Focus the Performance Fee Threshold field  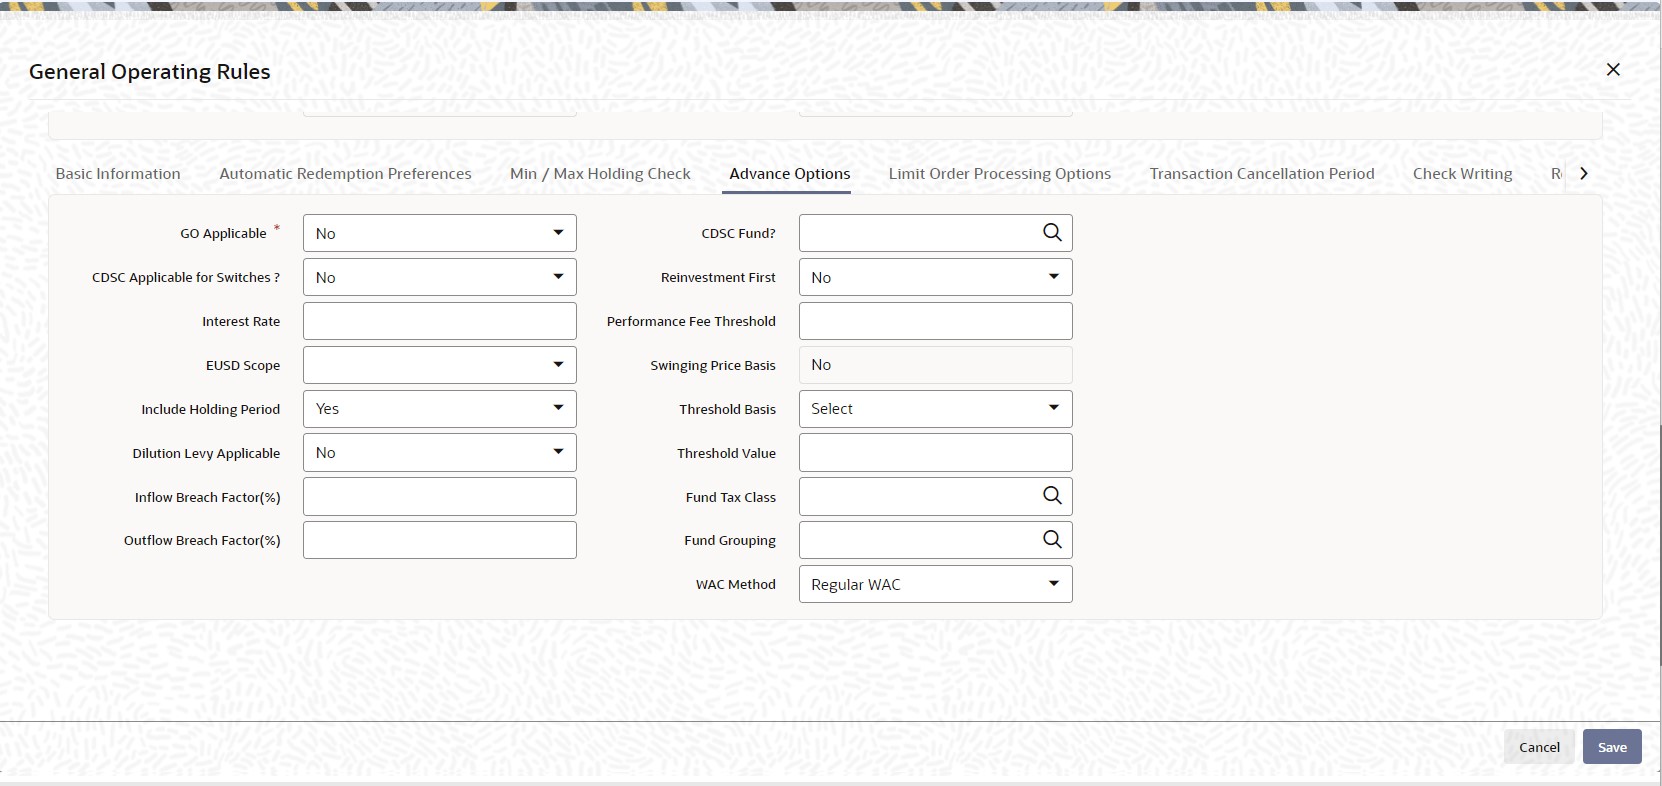pos(936,321)
